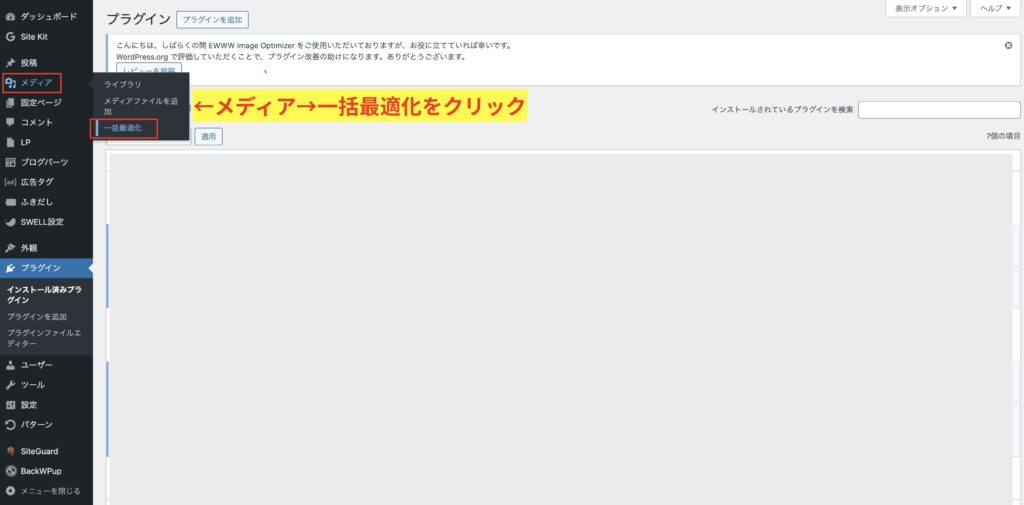The width and height of the screenshot is (1024, 505).
Task: Open Appearance via the paintbrush icon
Action: (10, 247)
